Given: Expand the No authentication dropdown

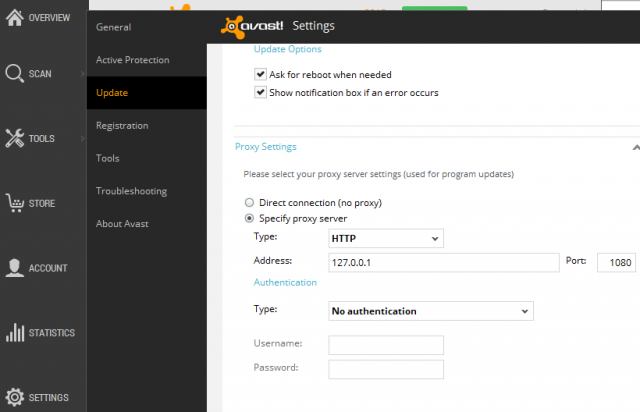Looking at the screenshot, I should (431, 311).
